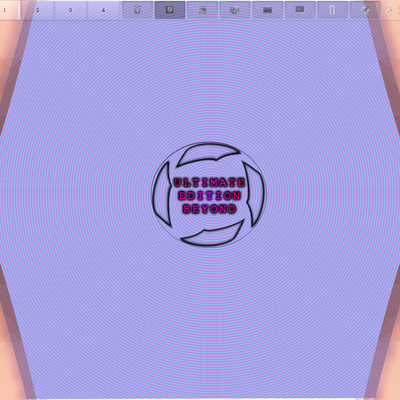Switch to workspace 3 in the pager

[x=70, y=10]
